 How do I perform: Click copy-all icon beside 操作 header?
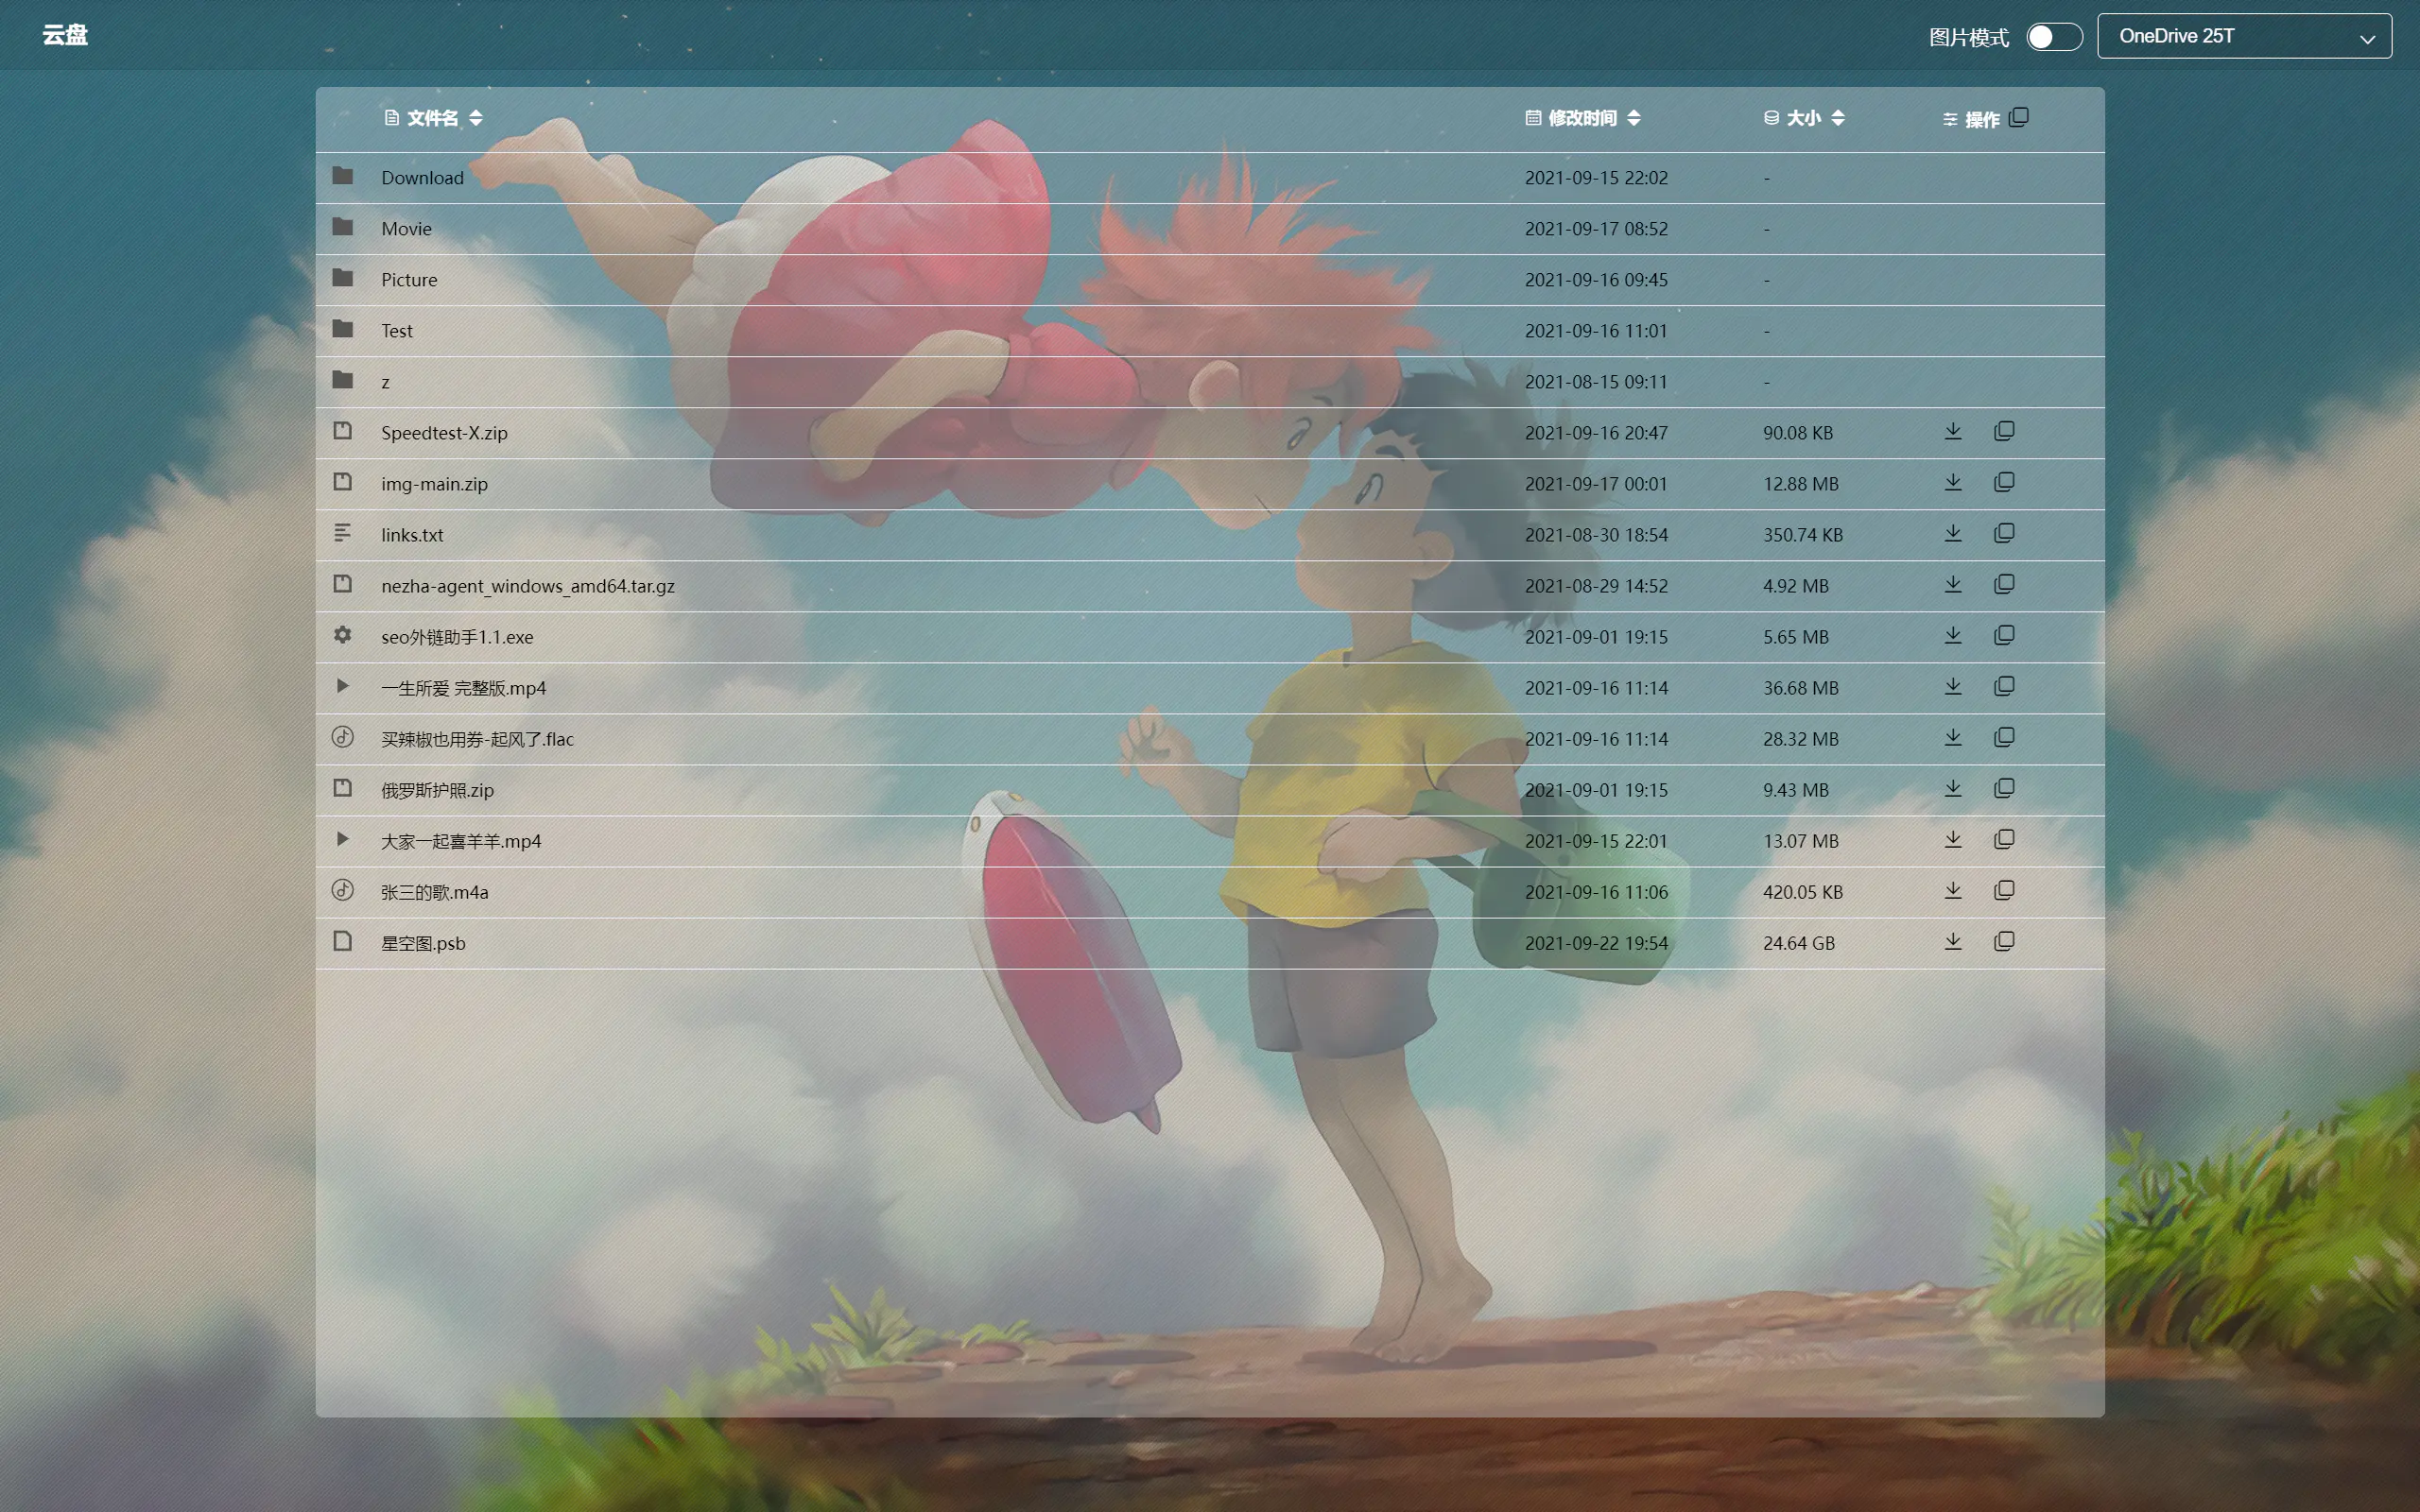point(2019,118)
